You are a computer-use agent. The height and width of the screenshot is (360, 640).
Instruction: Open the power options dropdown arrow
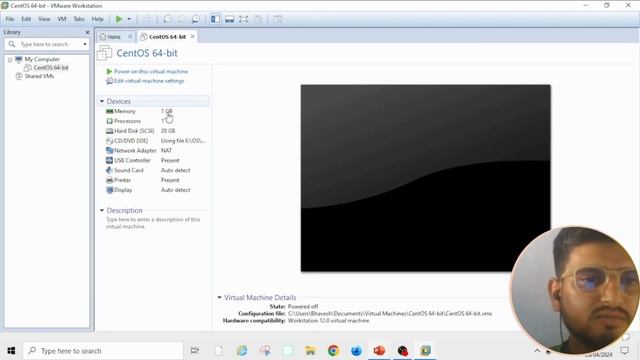pos(129,19)
